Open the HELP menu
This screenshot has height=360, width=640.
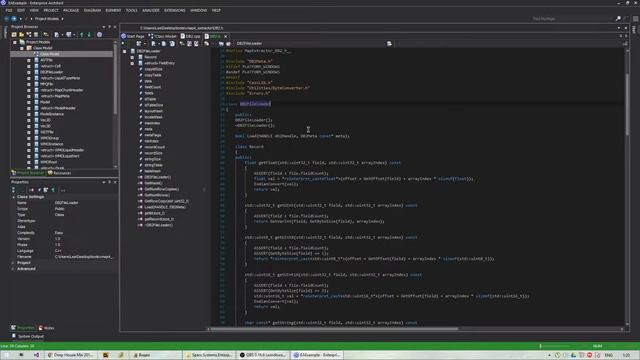tap(216, 10)
